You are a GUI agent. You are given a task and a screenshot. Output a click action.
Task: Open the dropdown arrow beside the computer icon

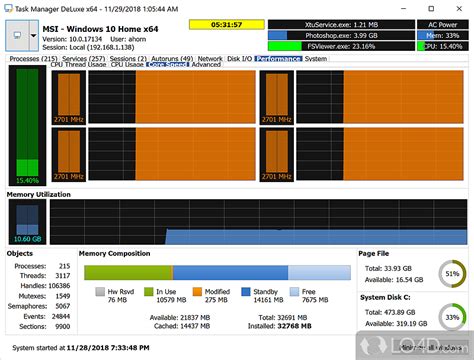(34, 35)
